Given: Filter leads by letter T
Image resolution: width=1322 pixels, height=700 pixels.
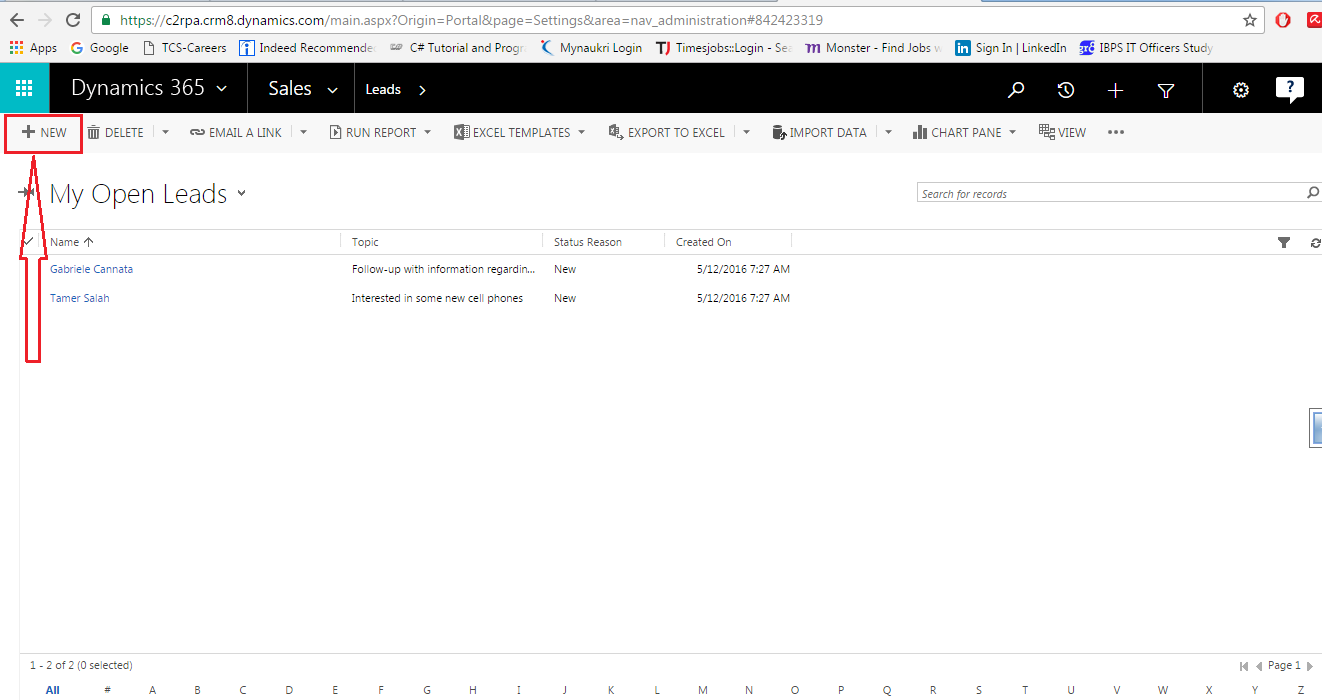Looking at the screenshot, I should (x=1025, y=690).
